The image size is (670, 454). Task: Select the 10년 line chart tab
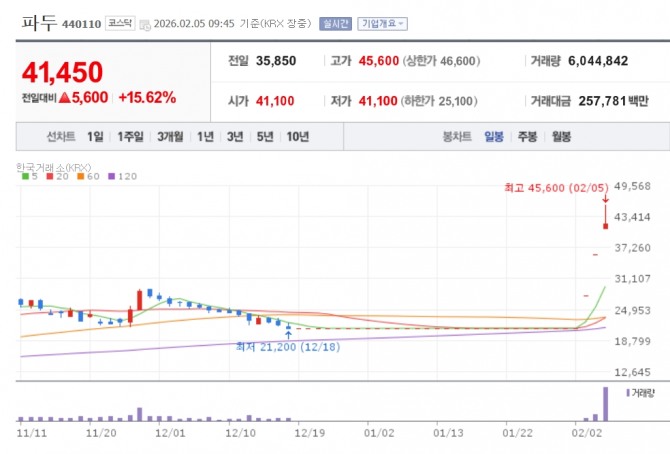click(297, 137)
